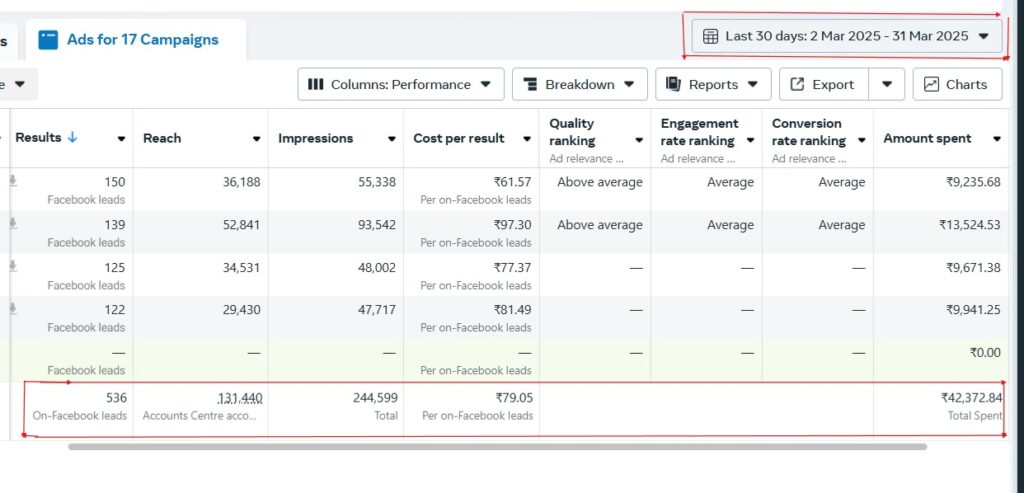Image resolution: width=1024 pixels, height=493 pixels.
Task: Click impressions value 48,002
Action: coord(377,267)
